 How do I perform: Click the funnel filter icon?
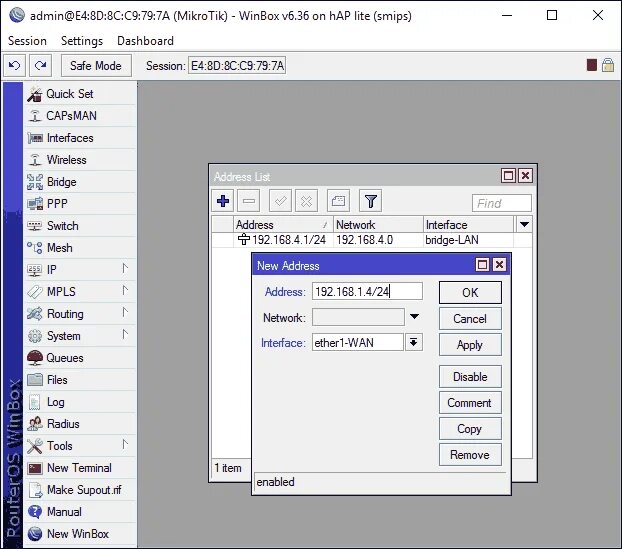click(371, 201)
